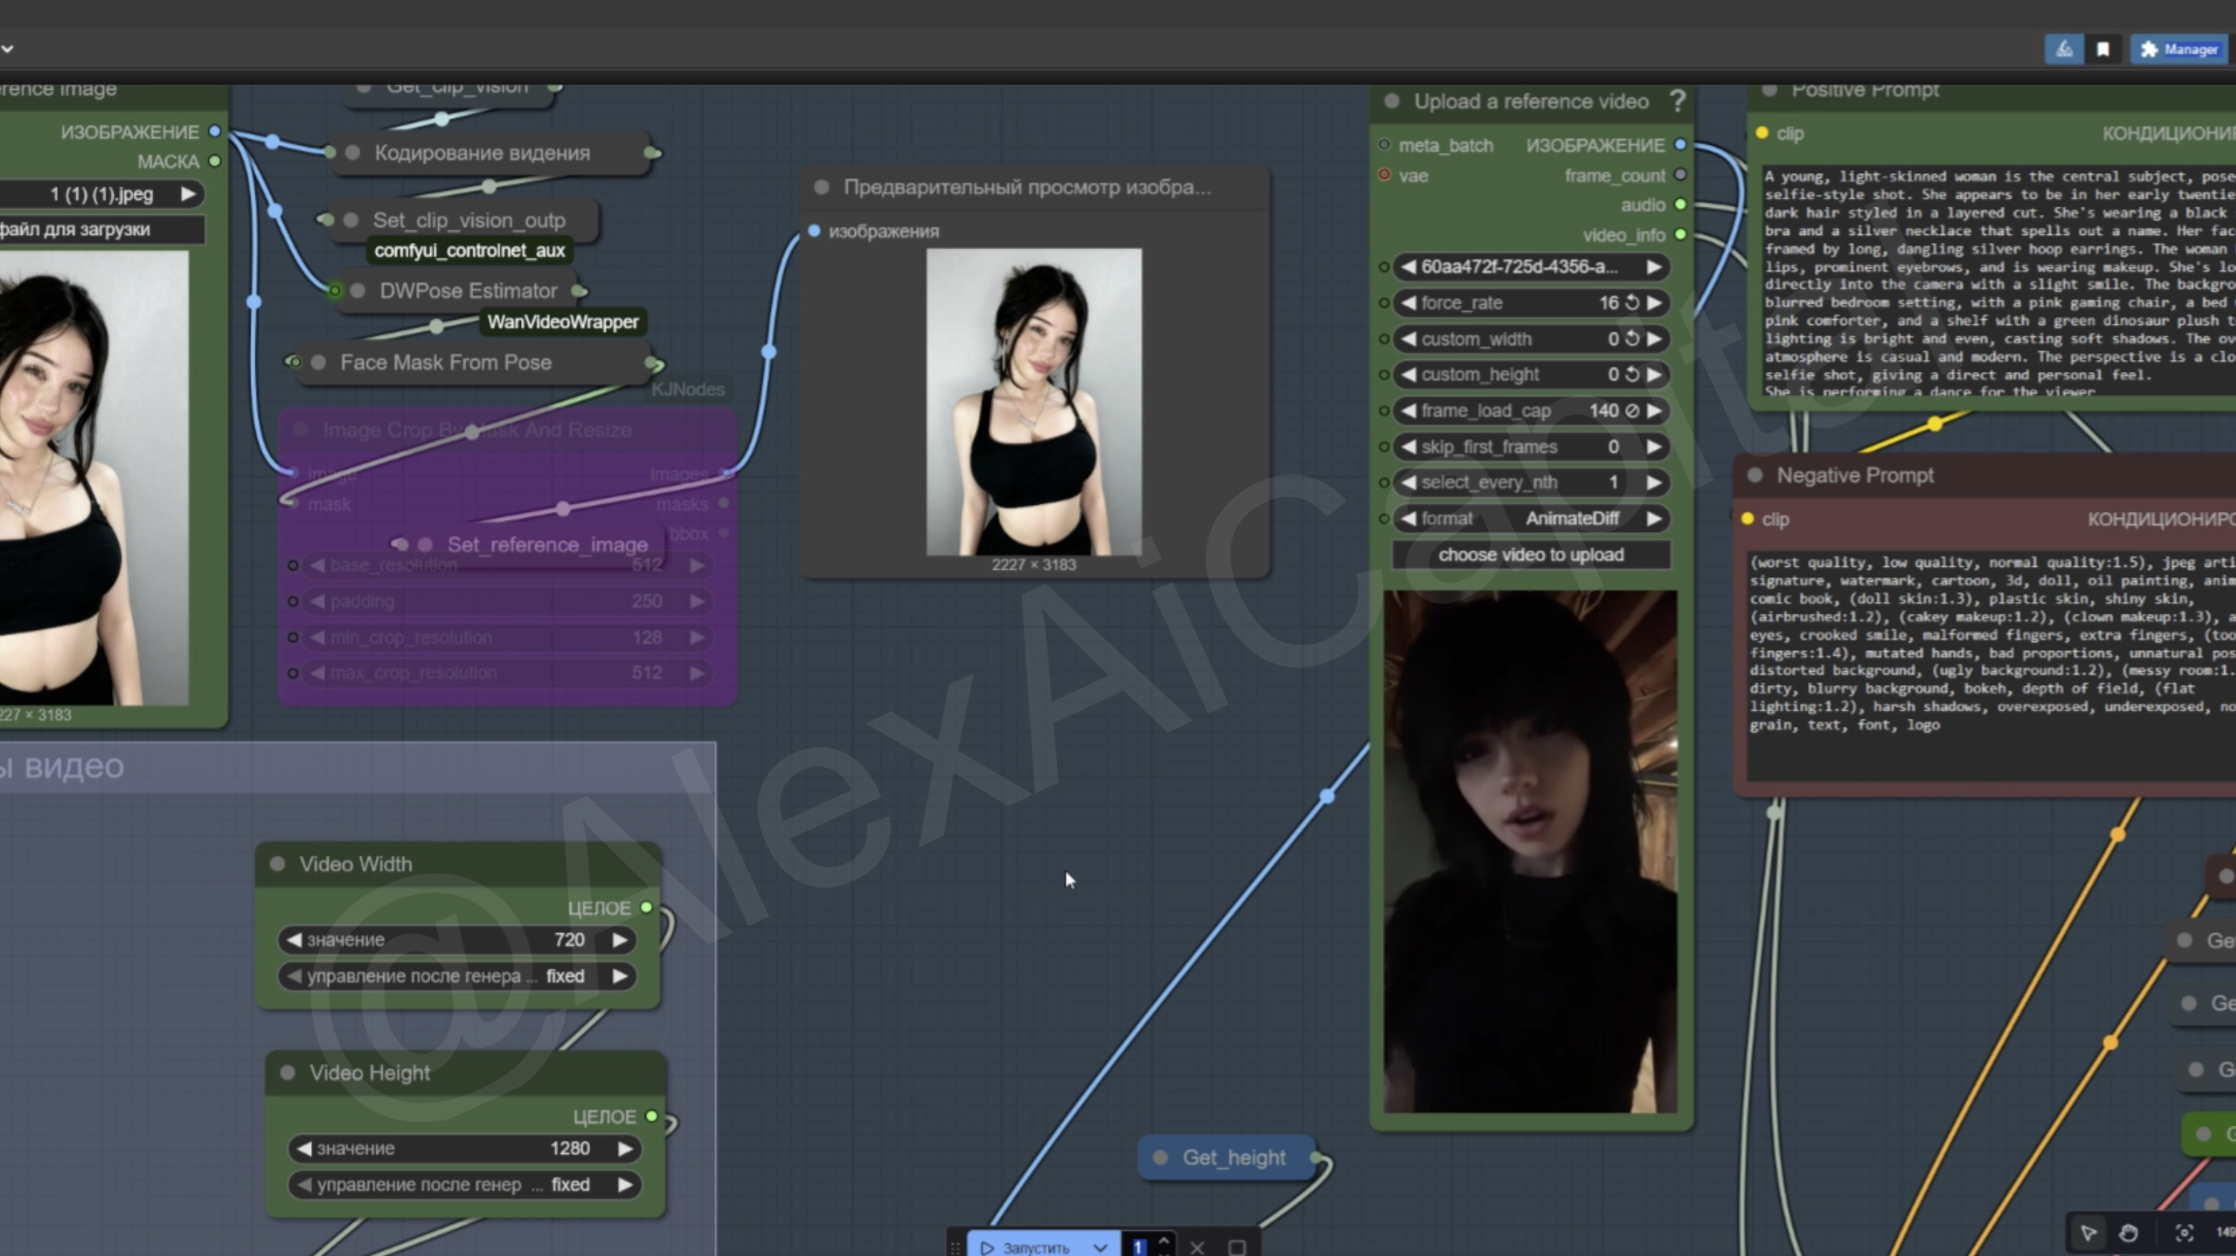Click the question mark help icon

pyautogui.click(x=1677, y=101)
